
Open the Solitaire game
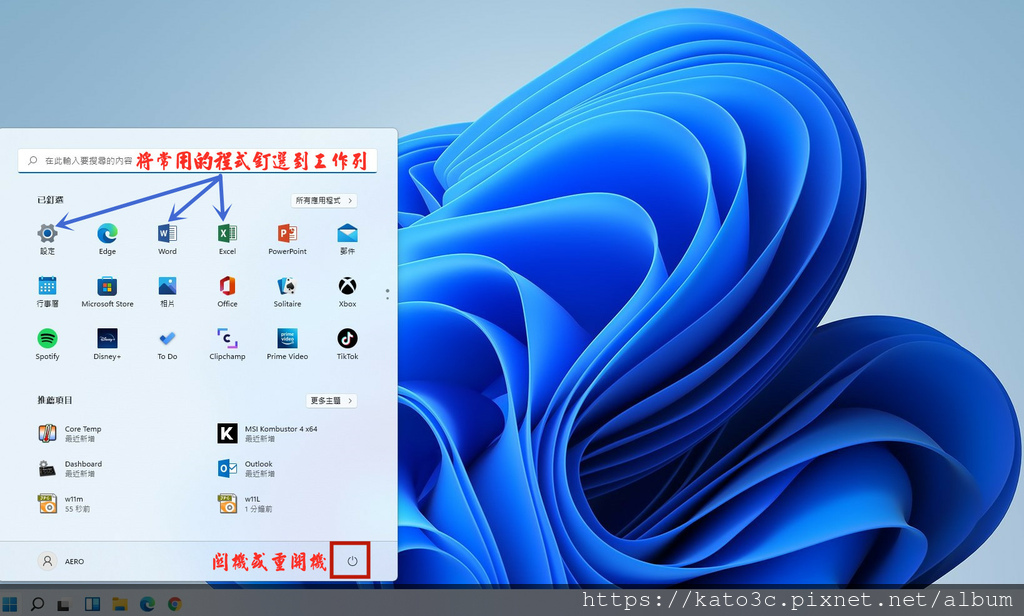click(x=287, y=291)
